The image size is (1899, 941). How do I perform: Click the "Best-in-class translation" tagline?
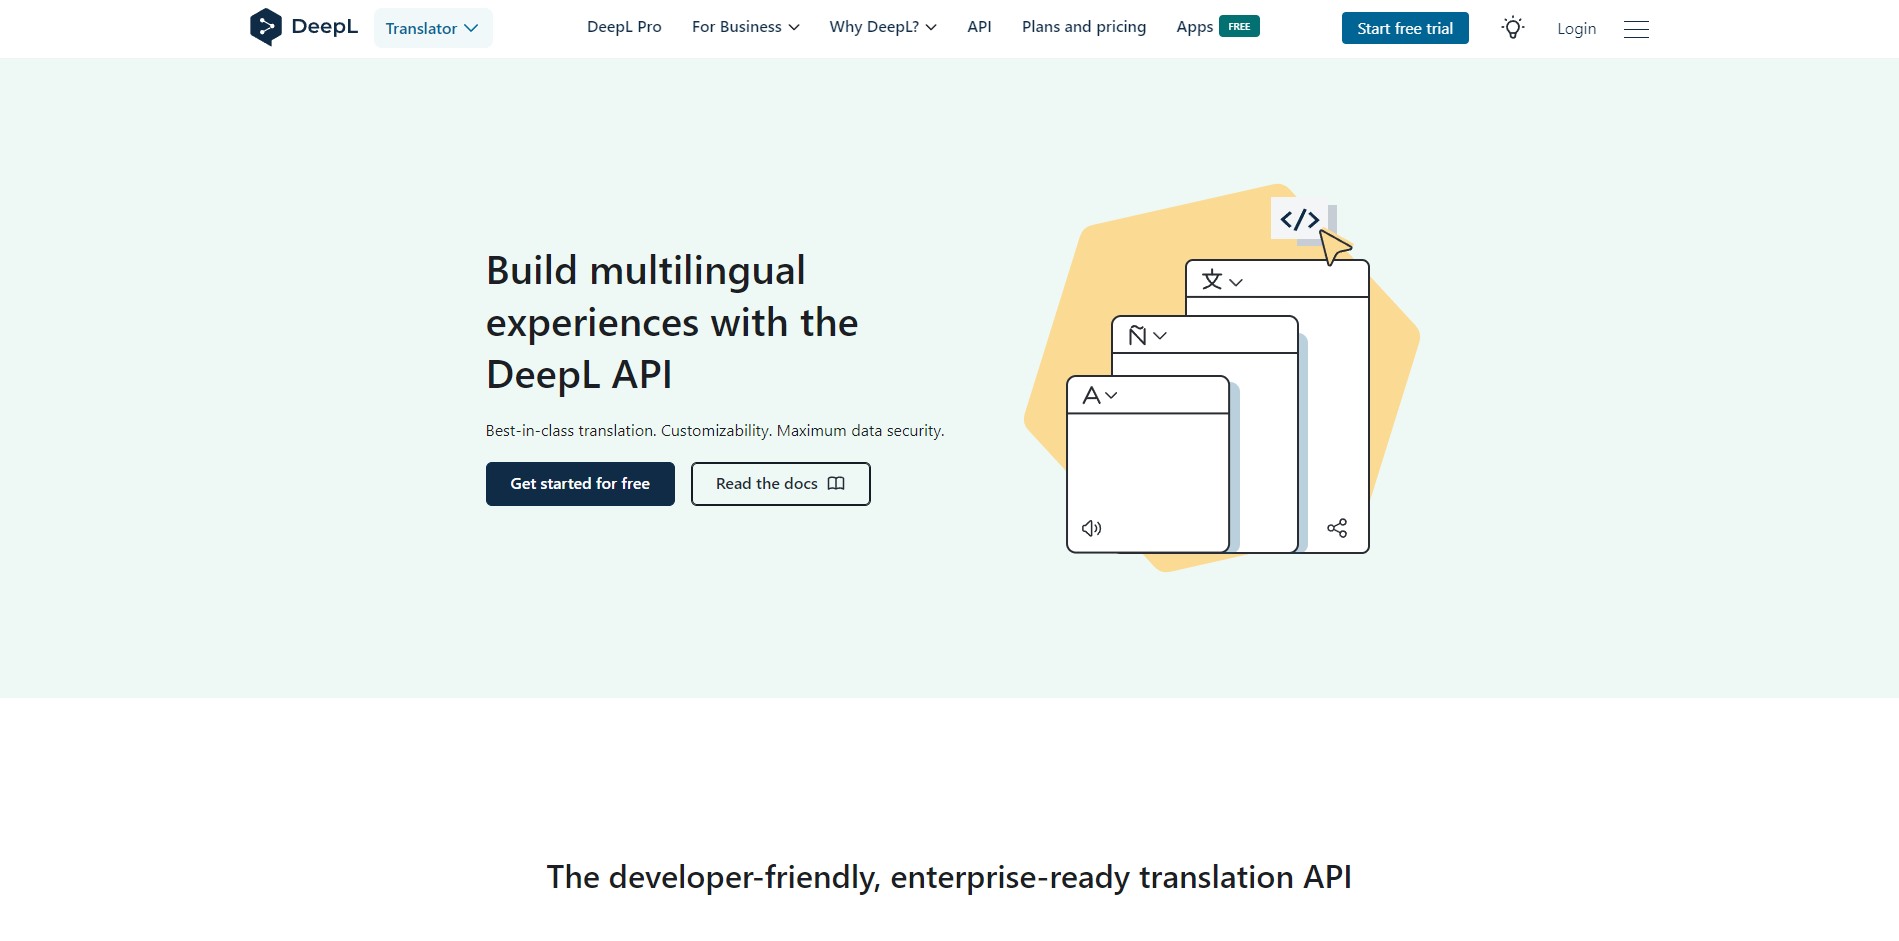pos(715,431)
